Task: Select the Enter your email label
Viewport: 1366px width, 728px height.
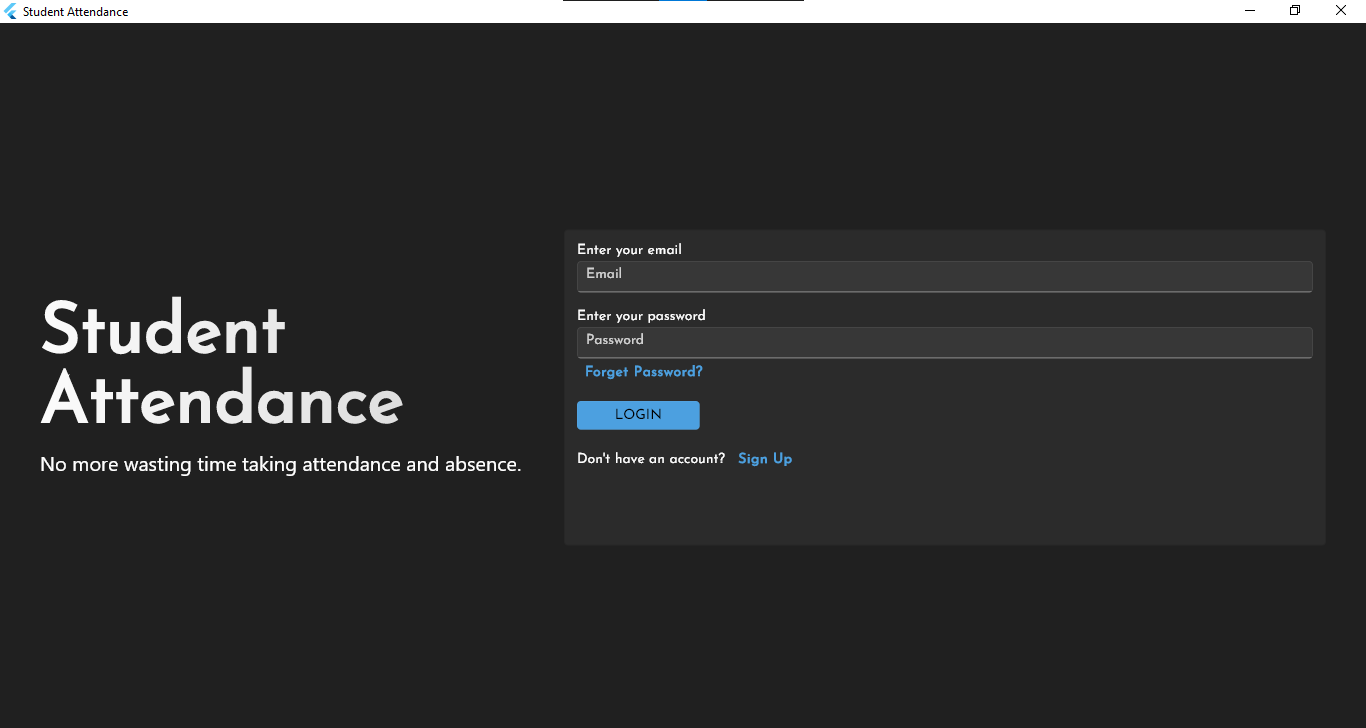Action: point(629,249)
